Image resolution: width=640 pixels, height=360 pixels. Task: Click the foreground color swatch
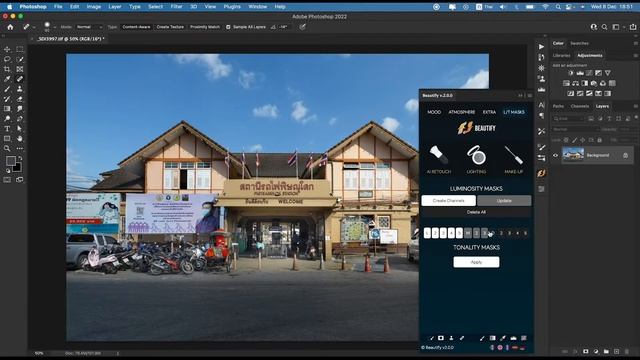(11, 161)
